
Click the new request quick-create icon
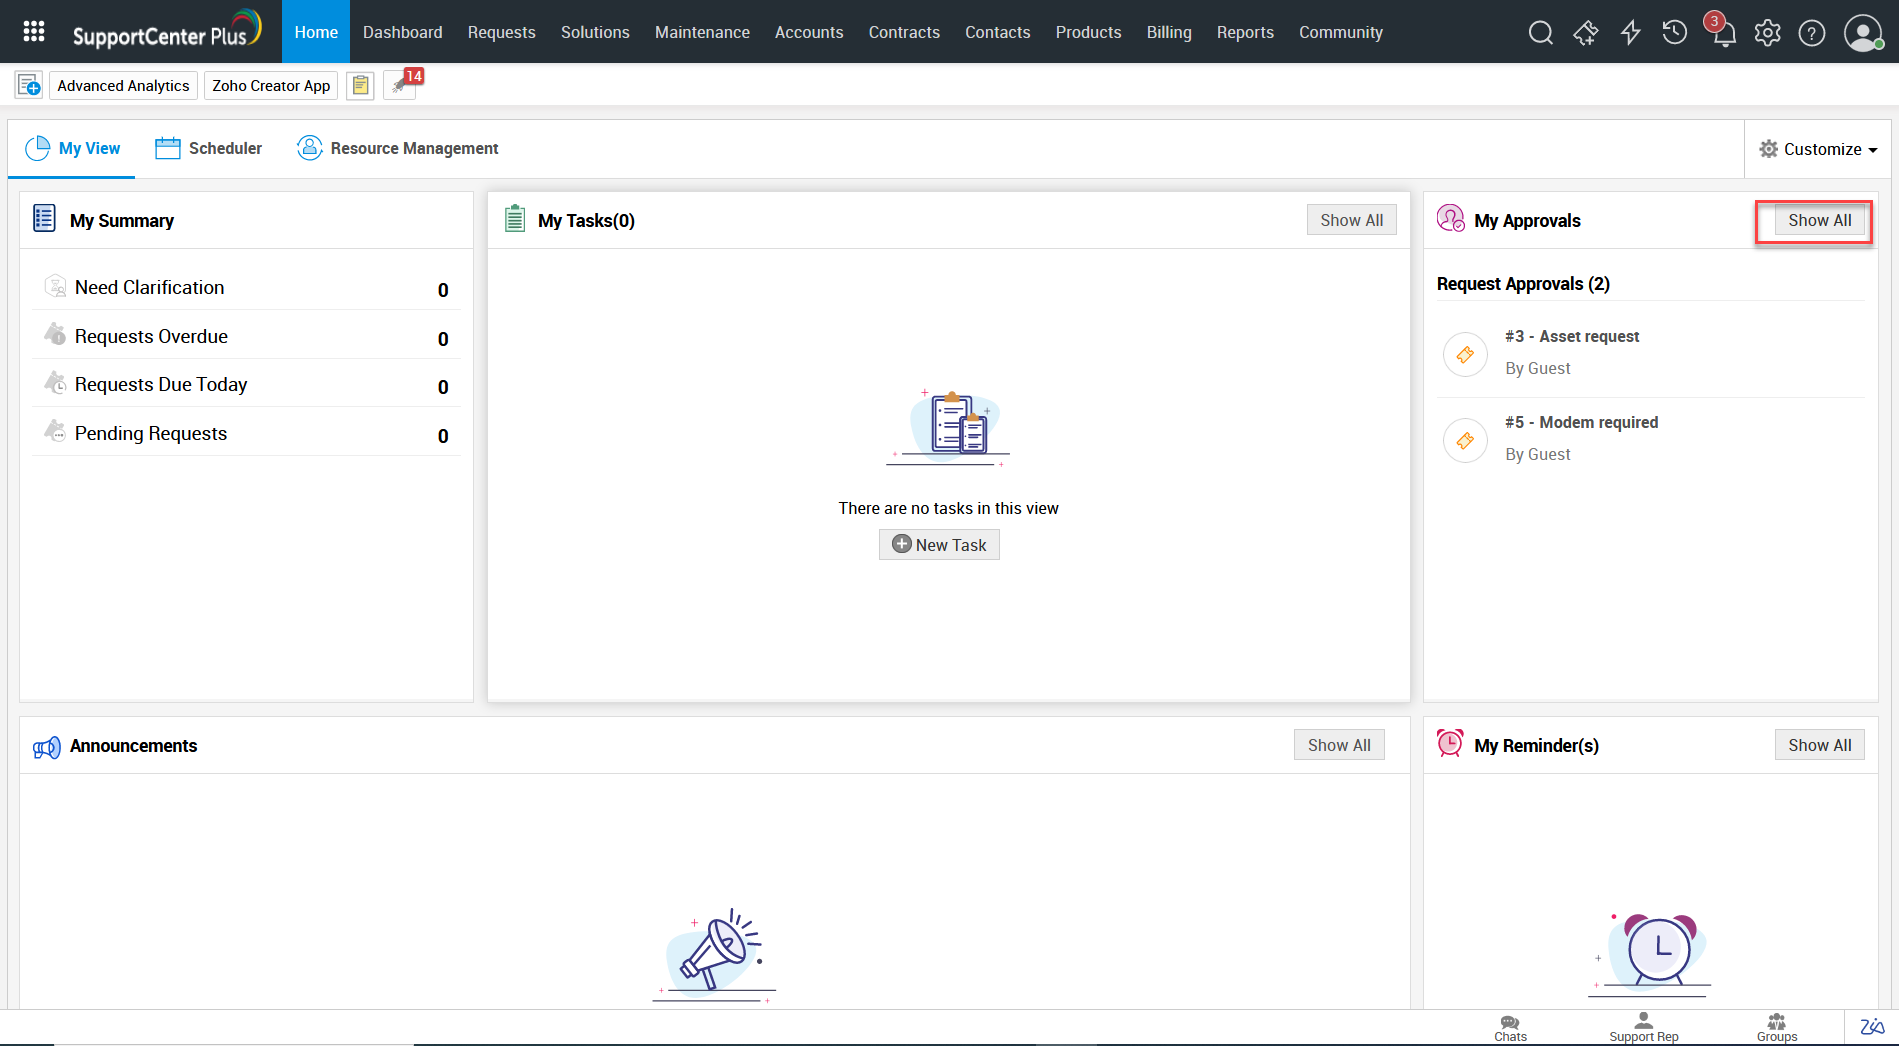tap(29, 86)
